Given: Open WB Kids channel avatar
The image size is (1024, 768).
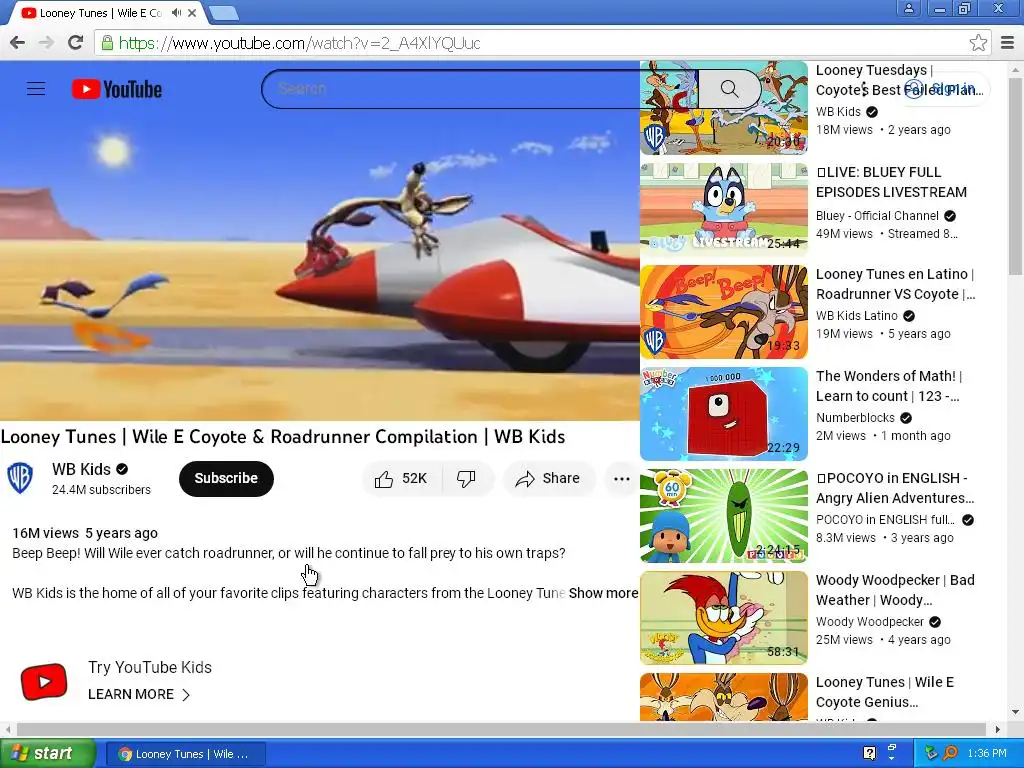Looking at the screenshot, I should click(x=20, y=479).
